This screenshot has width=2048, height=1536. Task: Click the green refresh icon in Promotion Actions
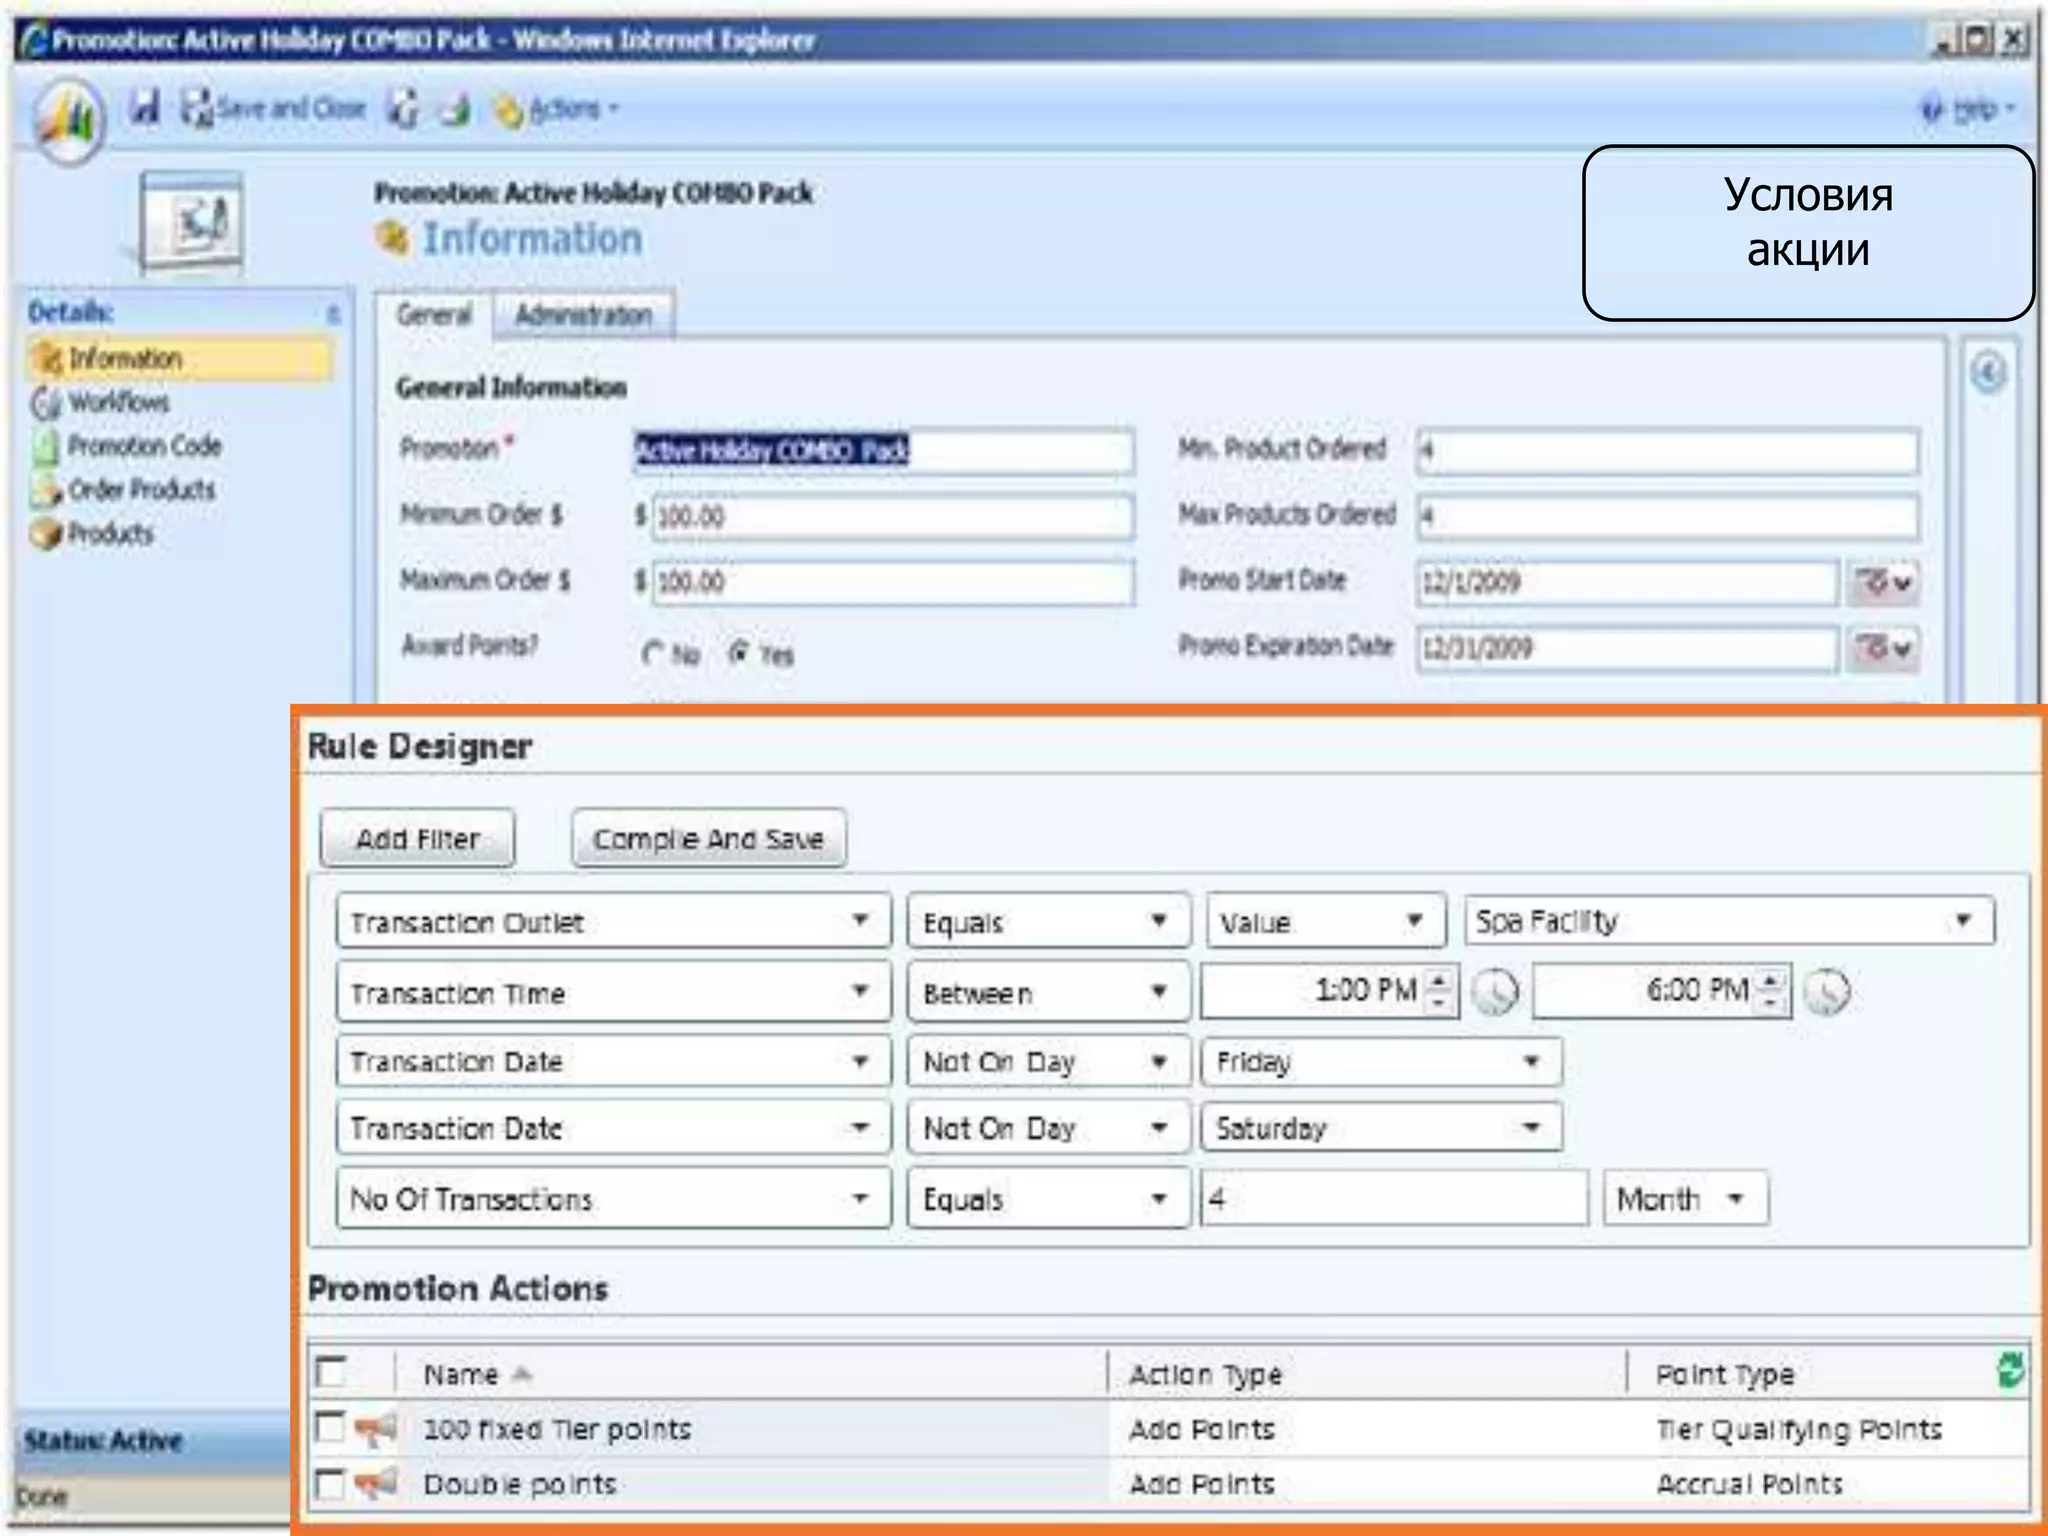tap(2010, 1370)
